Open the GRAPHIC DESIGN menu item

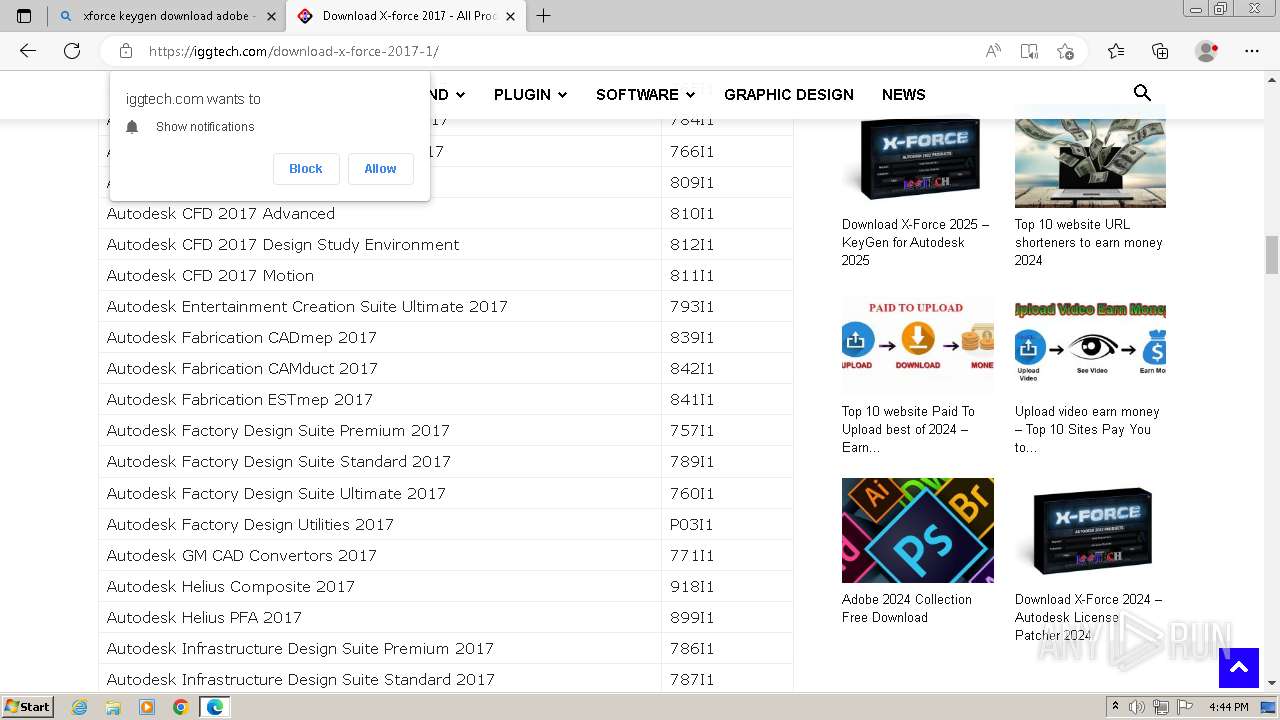(x=789, y=94)
